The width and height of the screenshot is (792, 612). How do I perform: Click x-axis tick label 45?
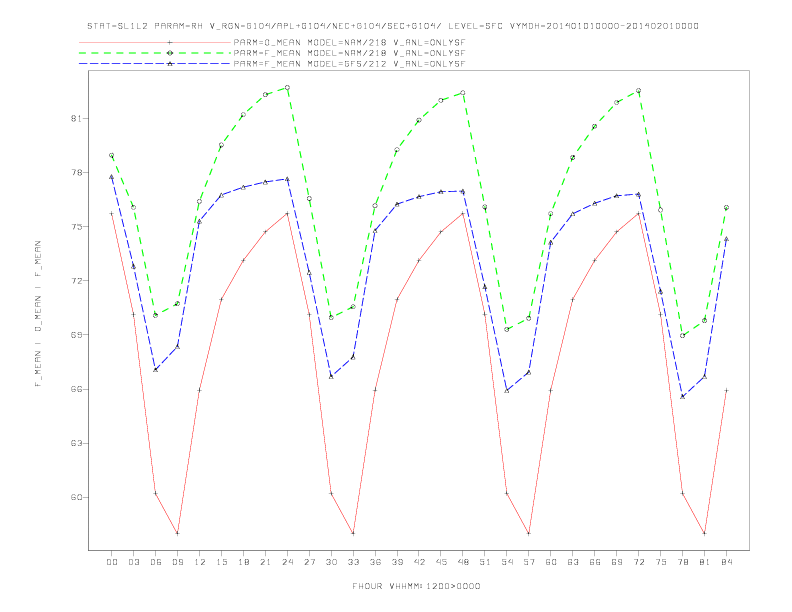click(441, 562)
